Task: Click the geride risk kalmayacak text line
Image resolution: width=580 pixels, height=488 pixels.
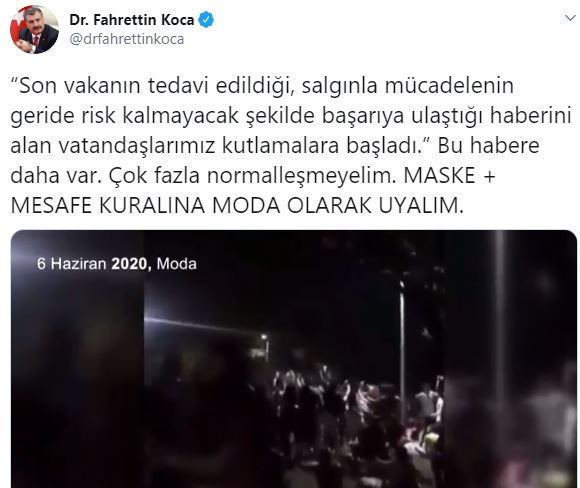Action: [x=291, y=116]
